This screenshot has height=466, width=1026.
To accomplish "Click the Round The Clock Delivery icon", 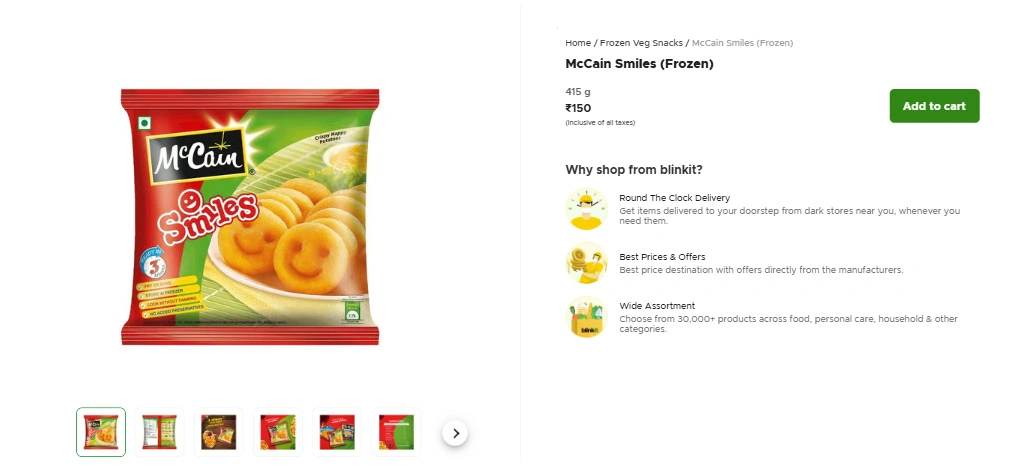I will (586, 208).
